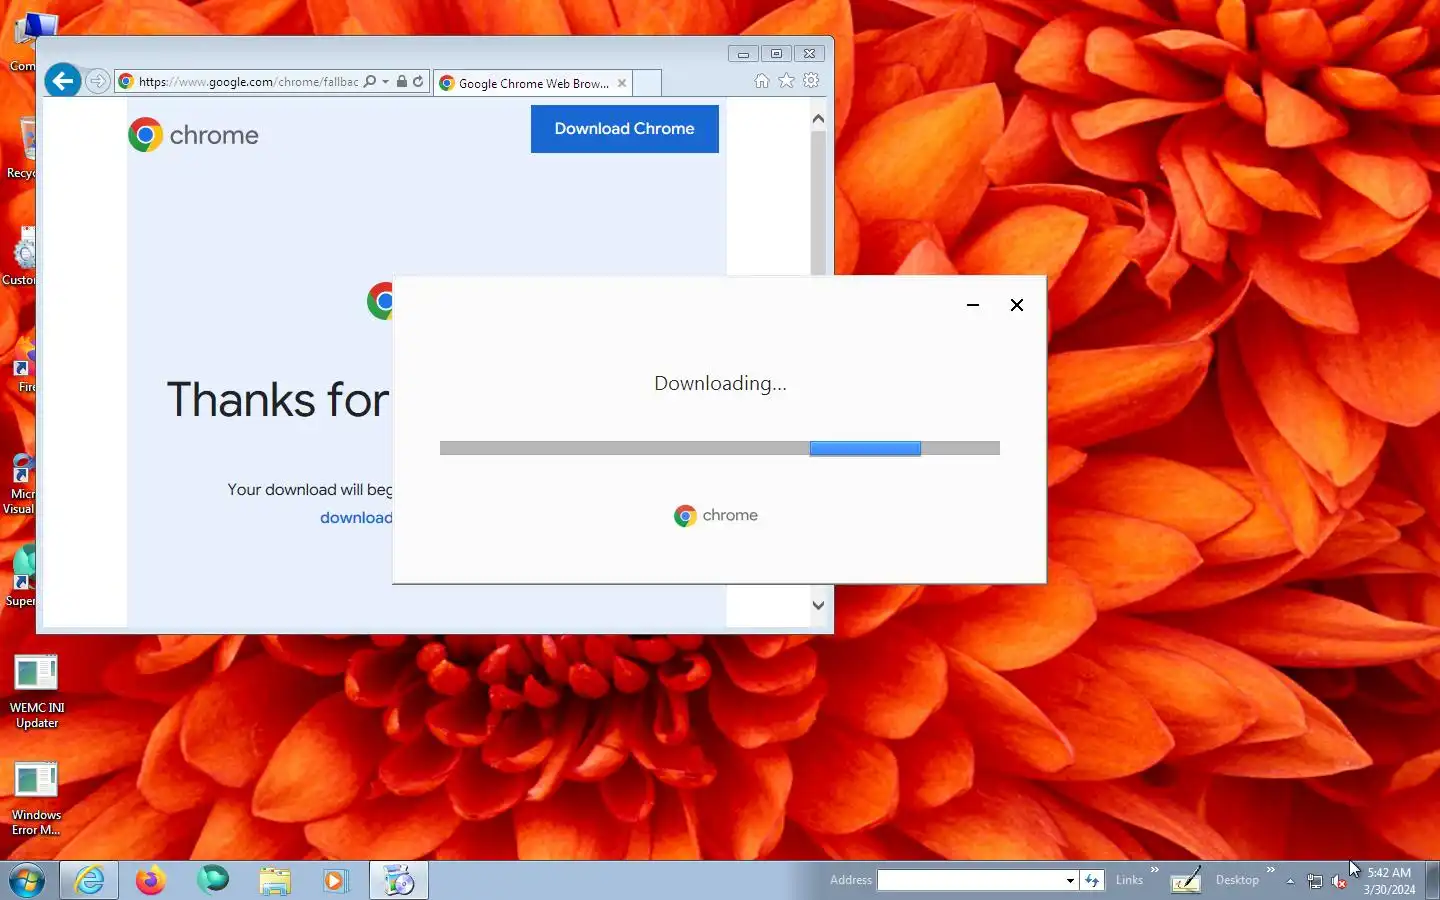Open a new blank tab in IE

[647, 83]
